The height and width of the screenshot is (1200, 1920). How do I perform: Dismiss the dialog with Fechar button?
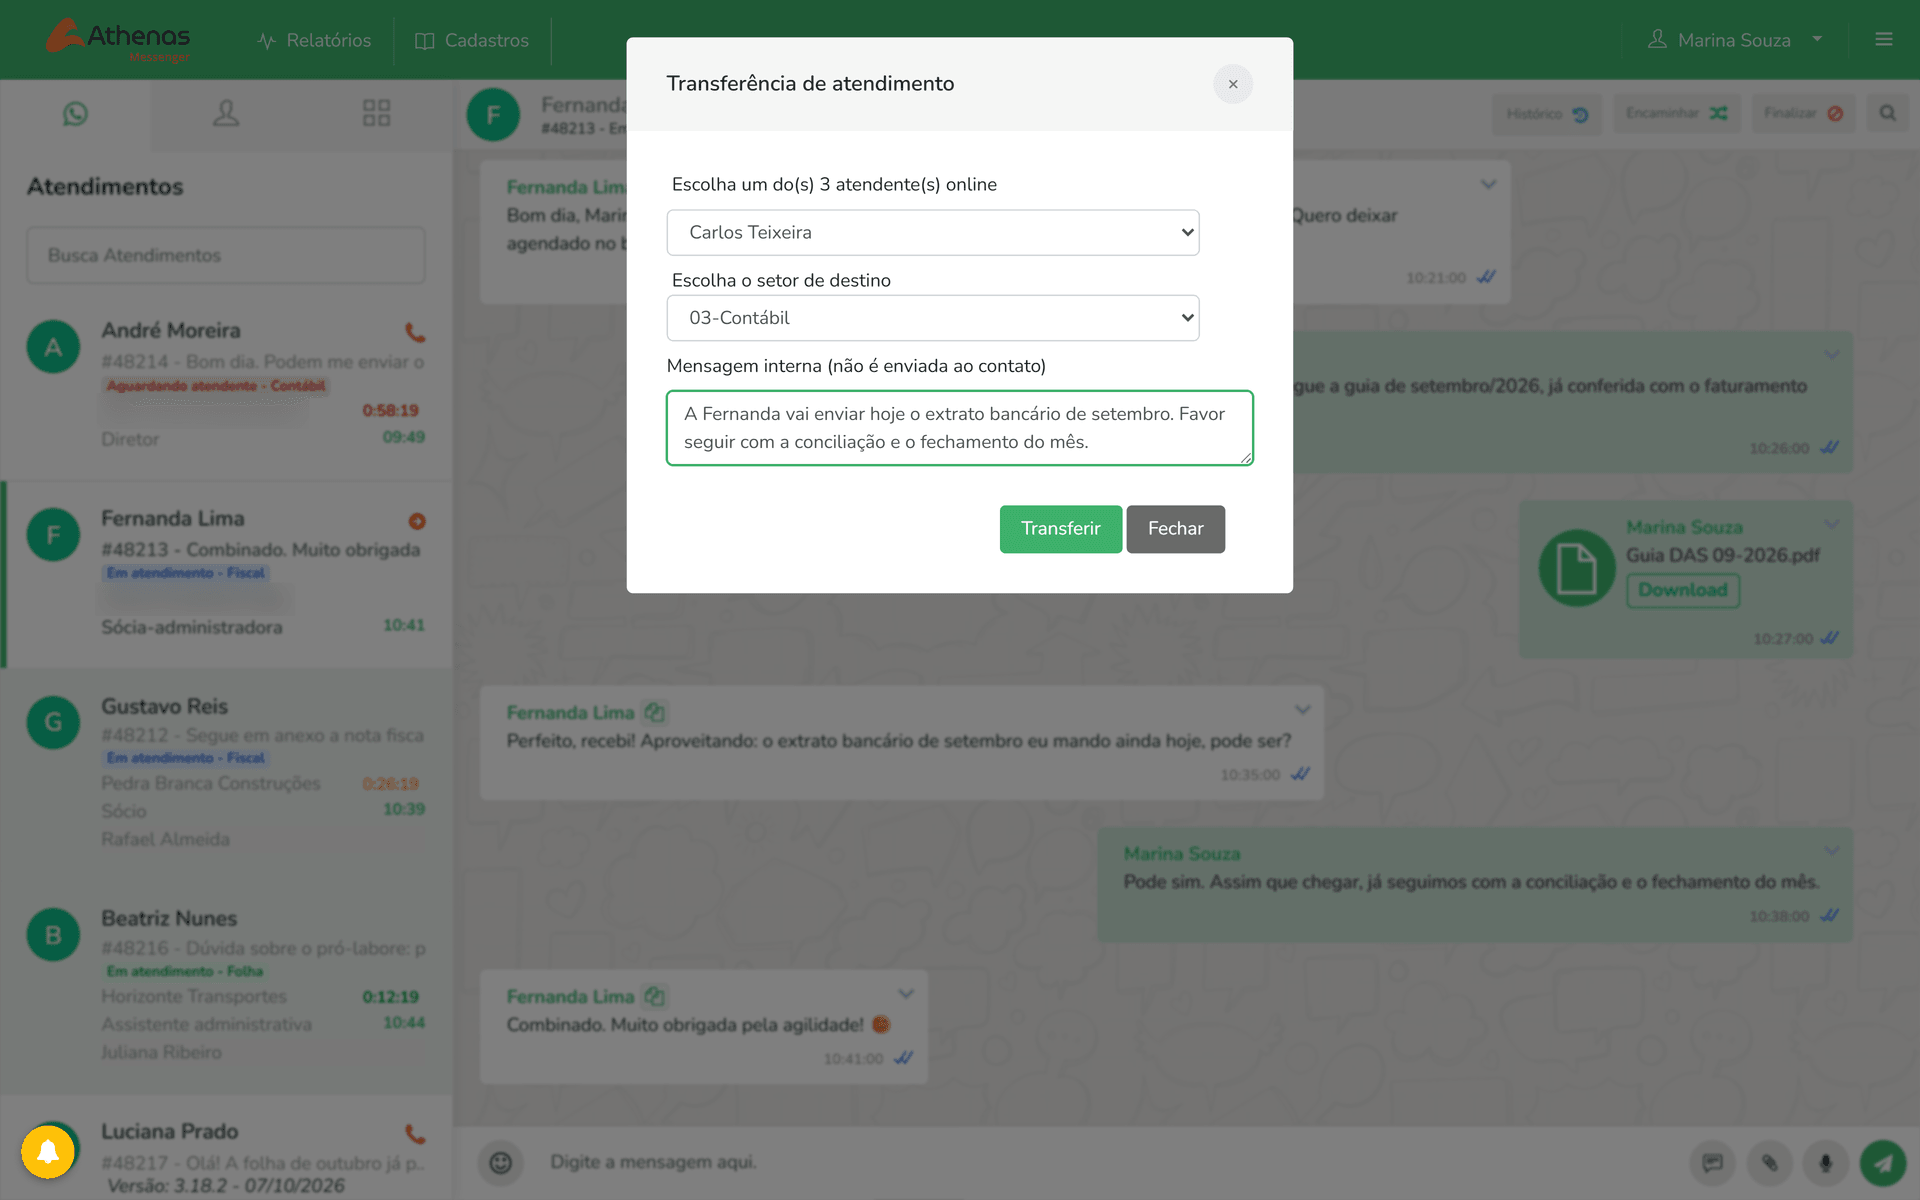click(x=1175, y=529)
